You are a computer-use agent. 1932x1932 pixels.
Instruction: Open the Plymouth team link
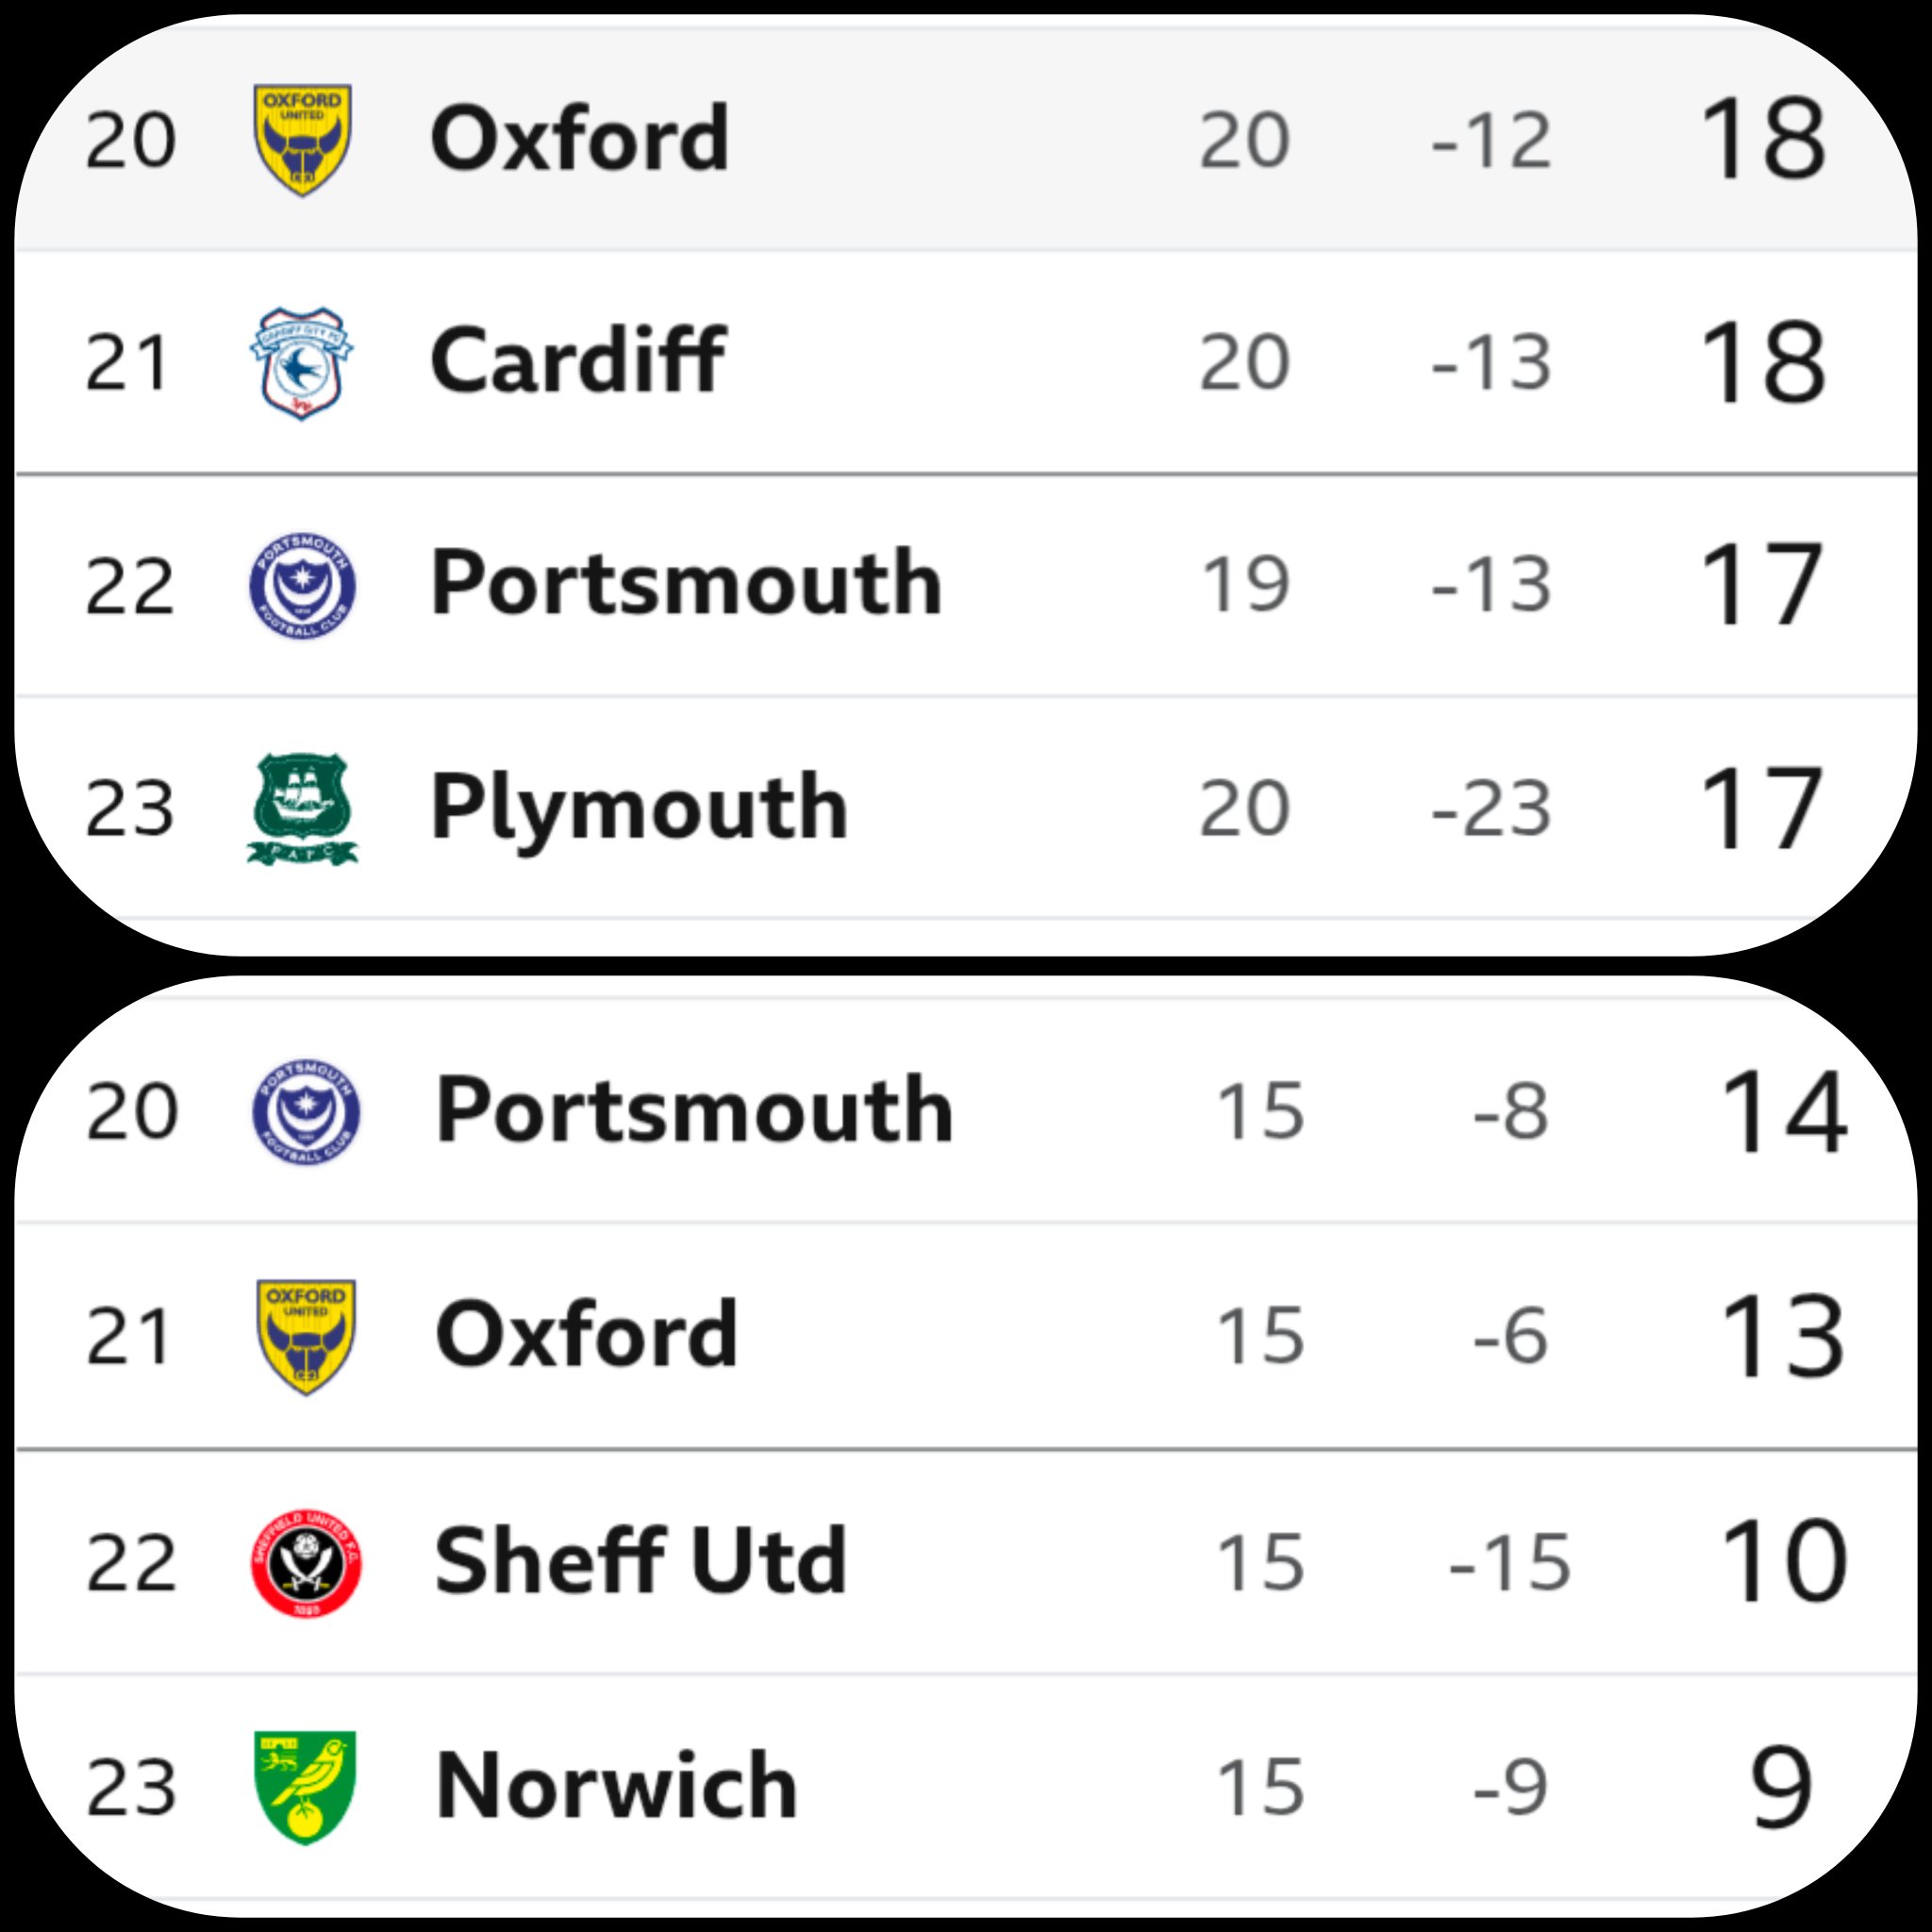pyautogui.click(x=639, y=809)
